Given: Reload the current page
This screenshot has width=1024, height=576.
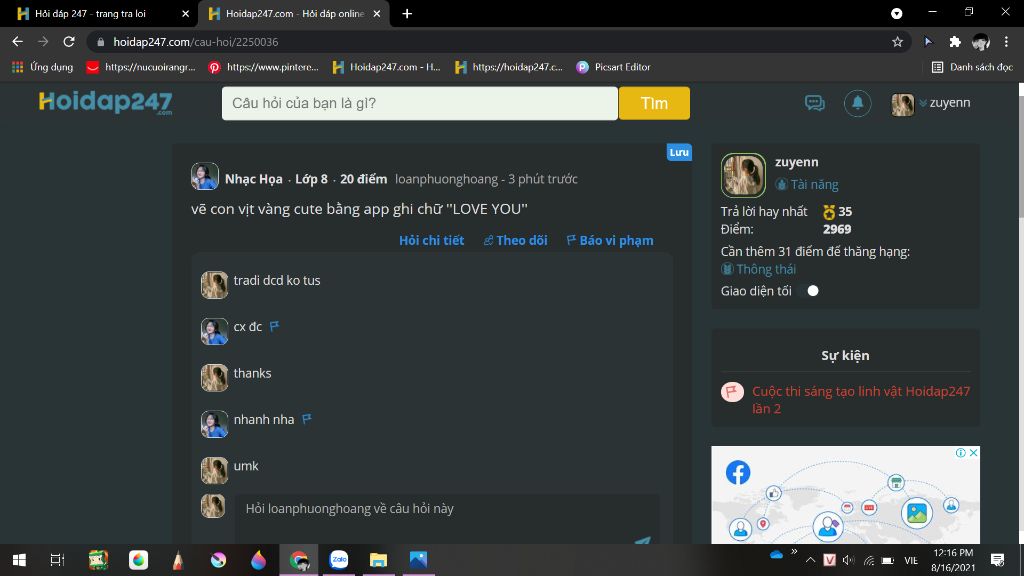Looking at the screenshot, I should [x=69, y=42].
